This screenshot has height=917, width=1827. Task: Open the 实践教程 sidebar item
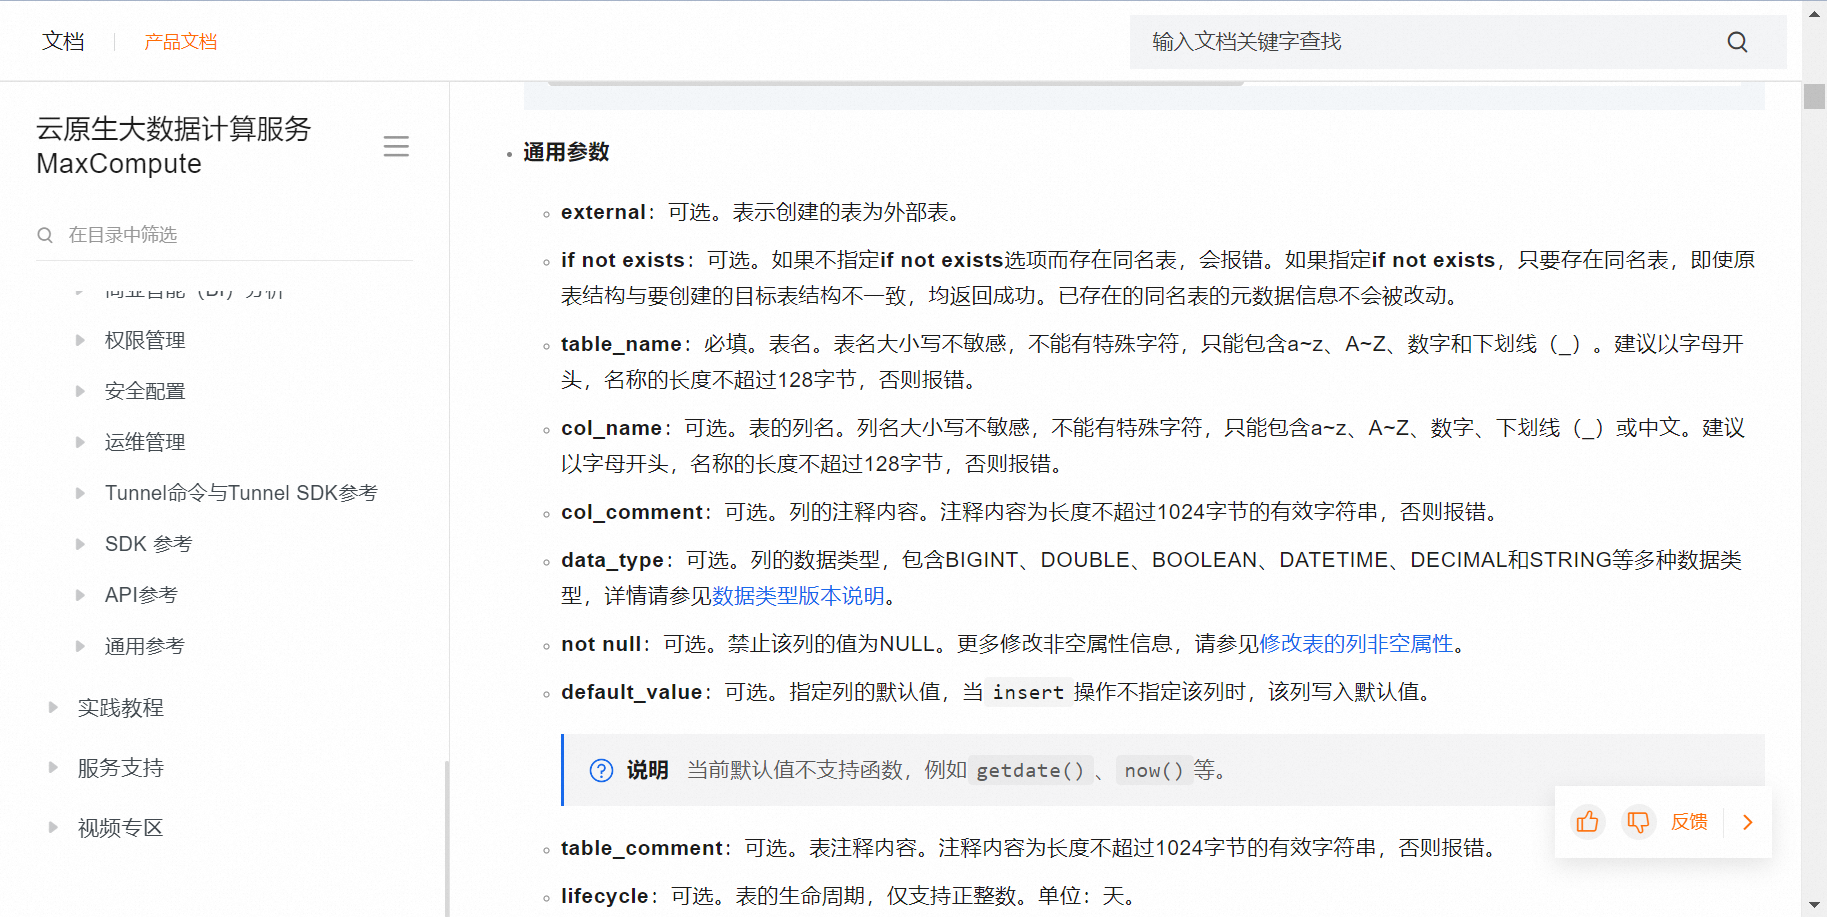tap(121, 708)
